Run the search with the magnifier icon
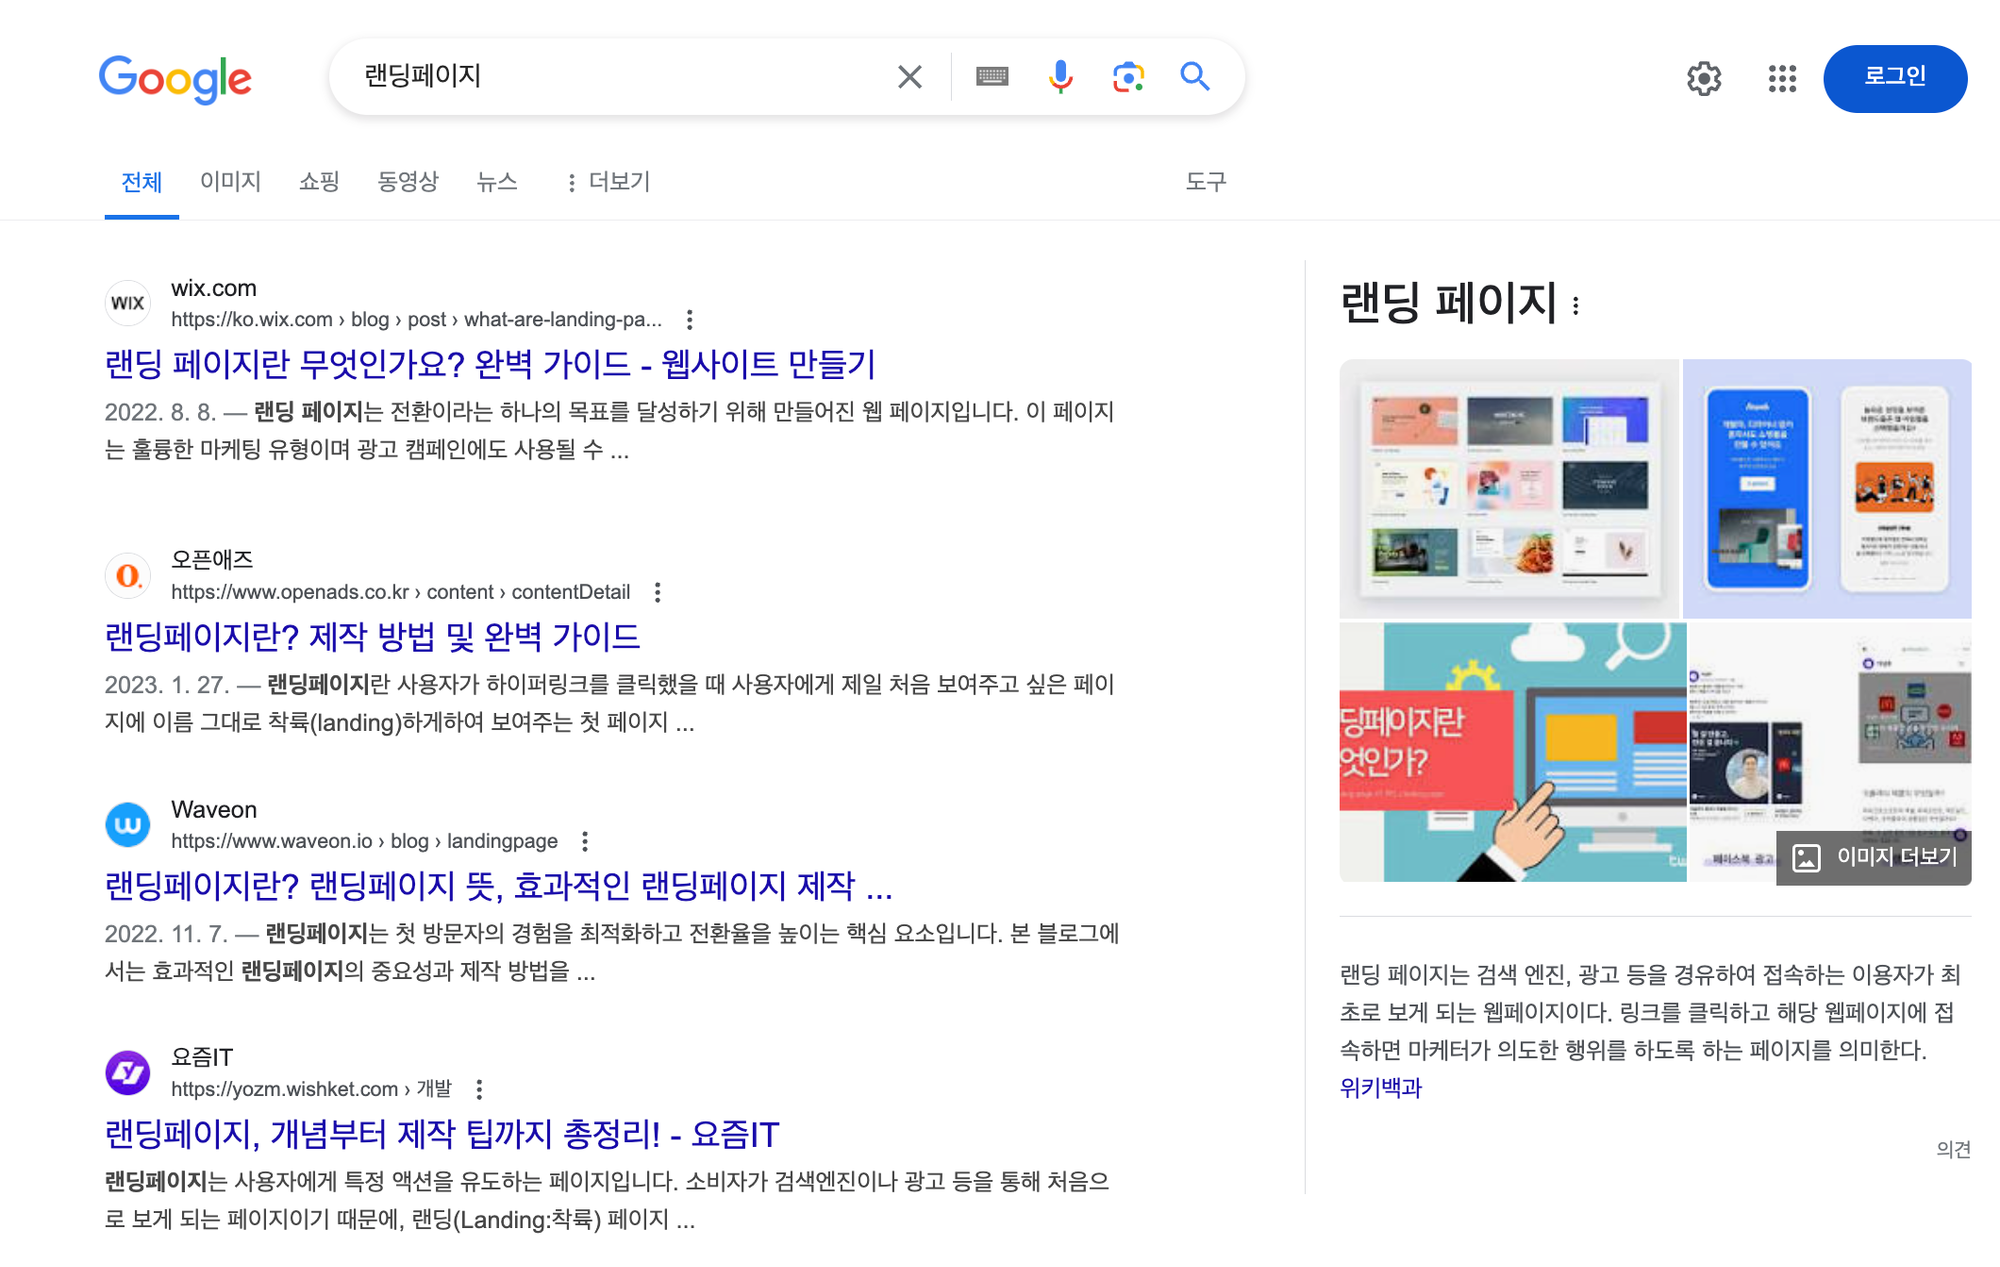The height and width of the screenshot is (1267, 2000). pos(1195,76)
